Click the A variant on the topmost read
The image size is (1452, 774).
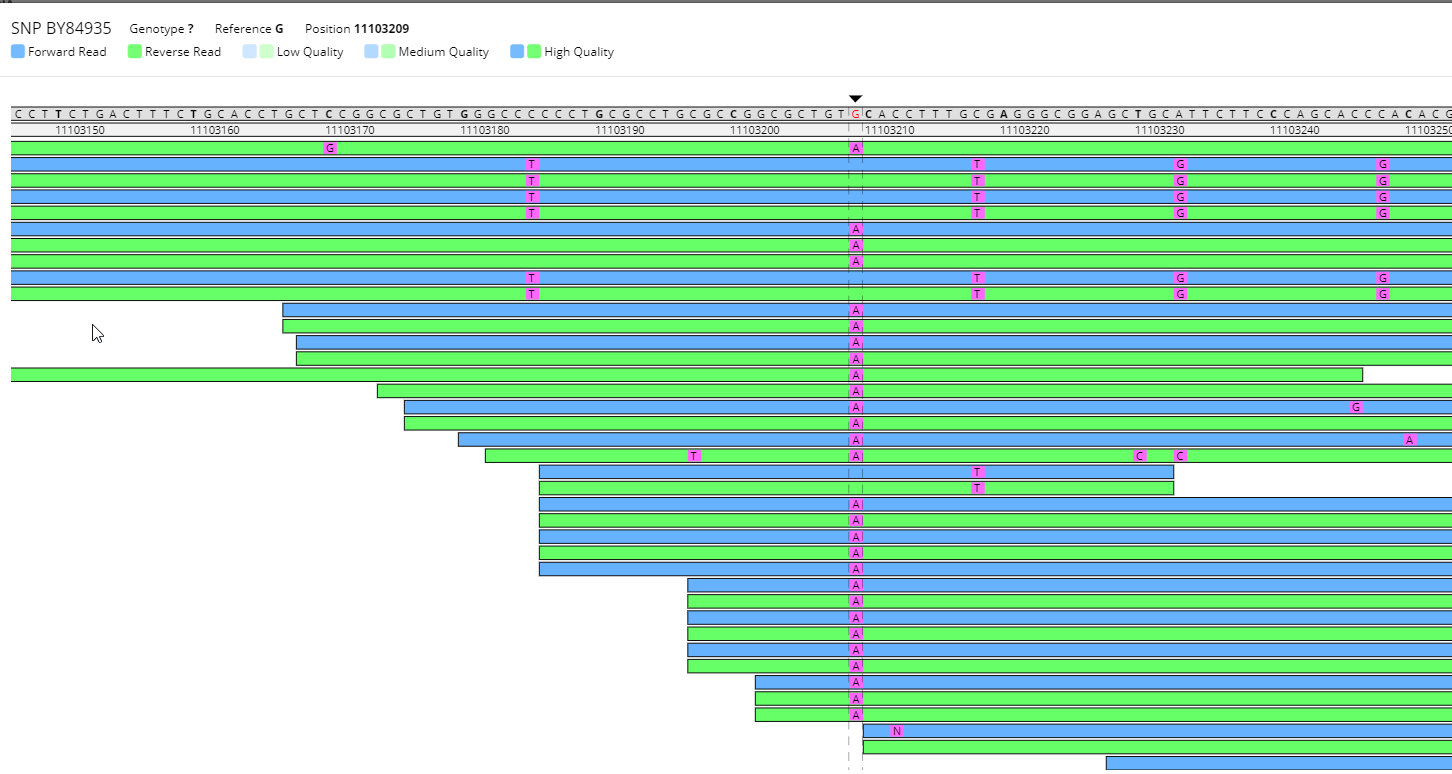856,148
